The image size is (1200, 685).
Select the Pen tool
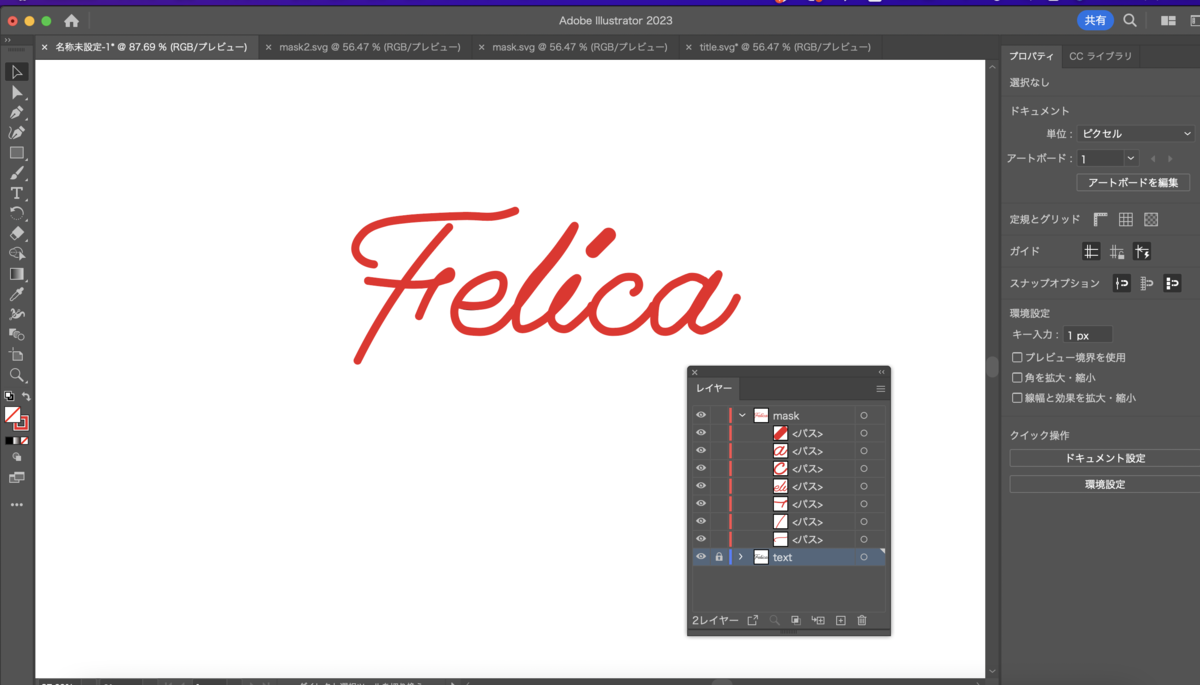[17, 112]
